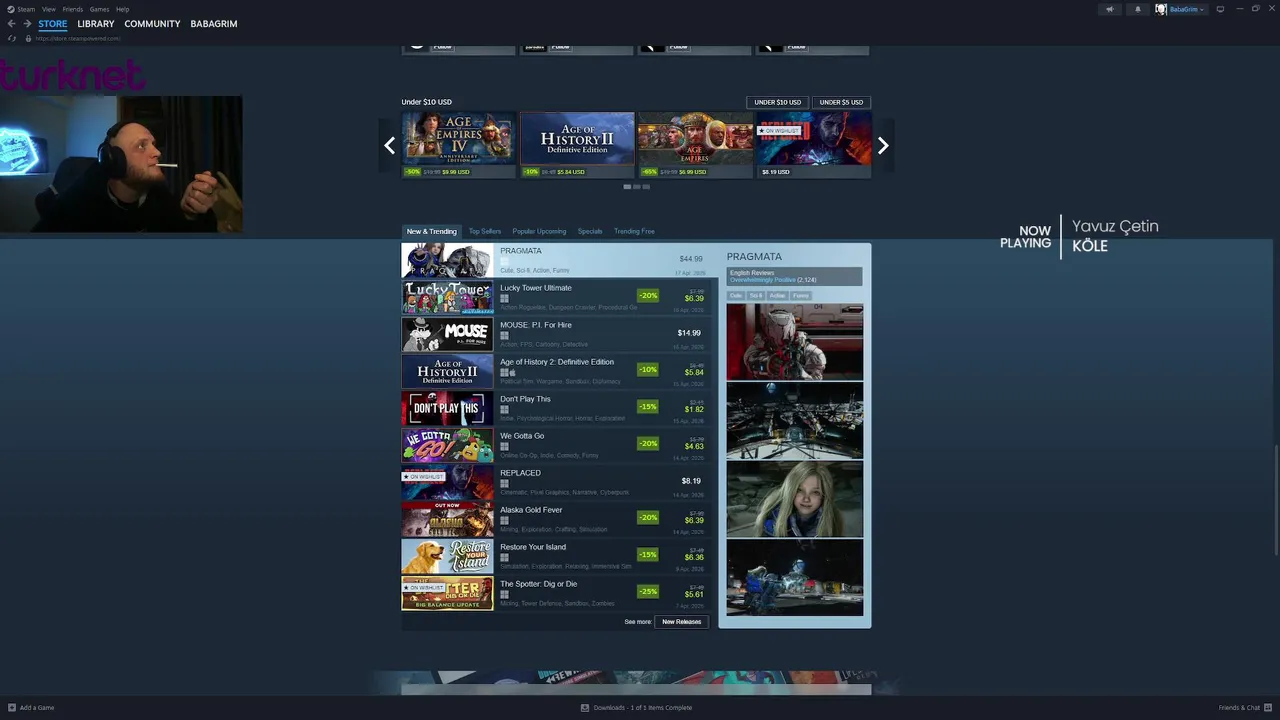This screenshot has height=720, width=1280.
Task: Open the BABAGRIM profile section
Action: pyautogui.click(x=214, y=23)
